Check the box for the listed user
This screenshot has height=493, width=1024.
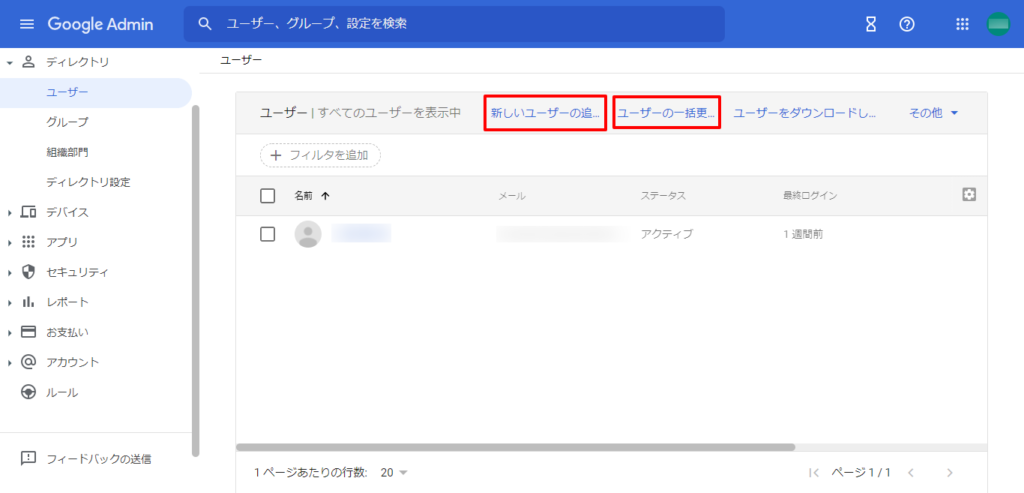pyautogui.click(x=267, y=234)
